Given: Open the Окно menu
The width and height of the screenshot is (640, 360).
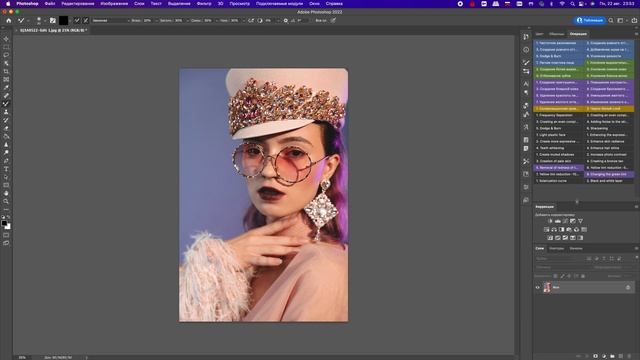Looking at the screenshot, I should (x=314, y=4).
